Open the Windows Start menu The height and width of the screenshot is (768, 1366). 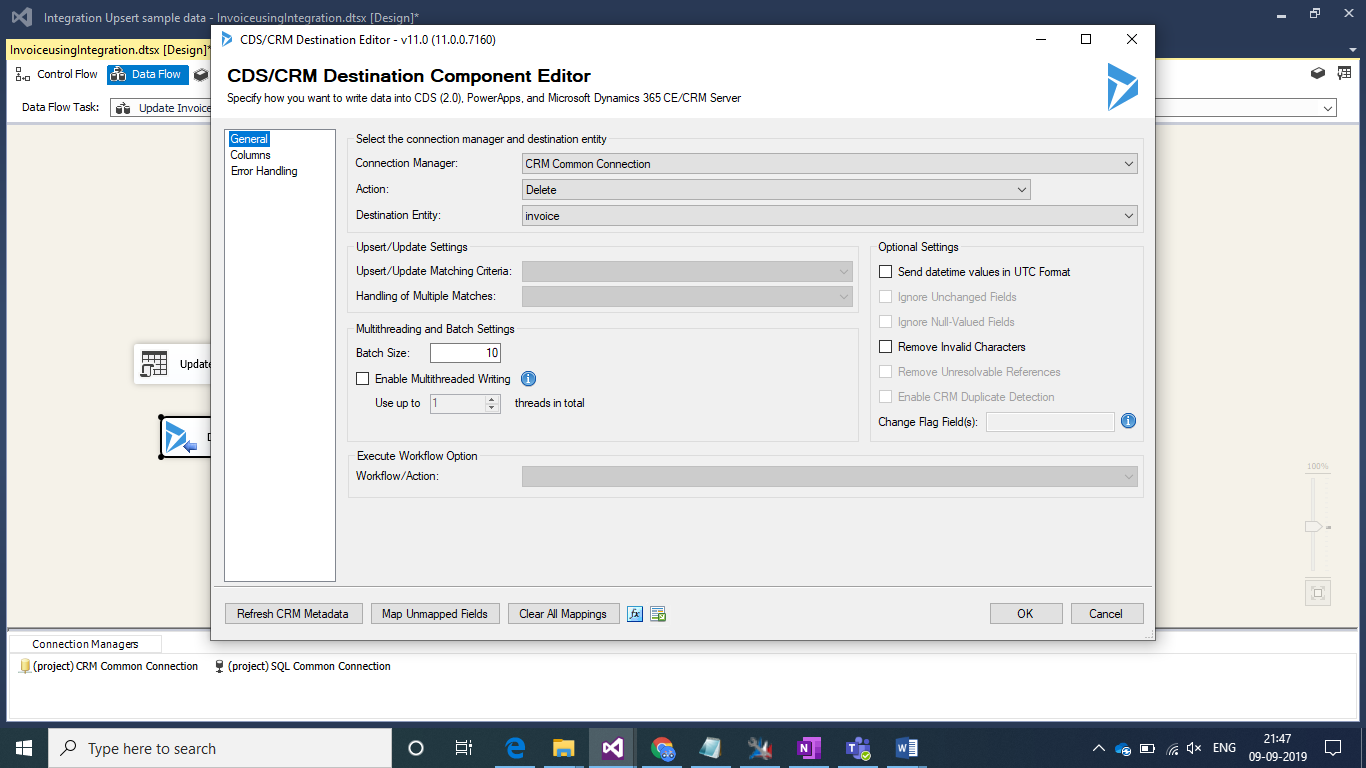23,748
